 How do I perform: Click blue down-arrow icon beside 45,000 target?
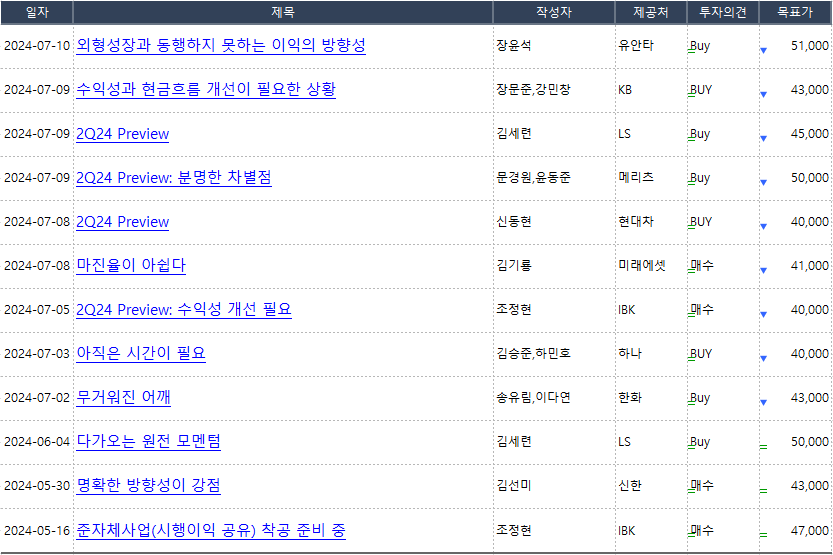click(x=763, y=139)
